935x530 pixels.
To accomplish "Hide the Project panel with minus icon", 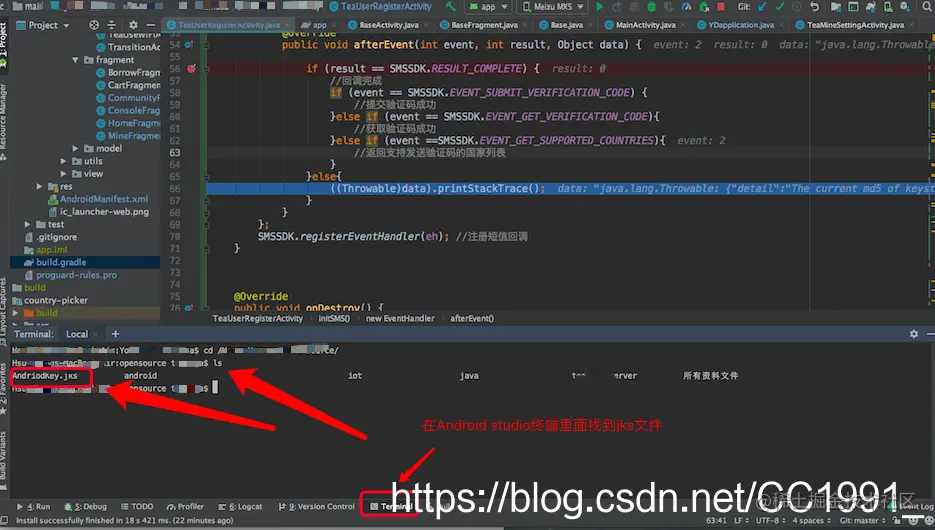I will tap(150, 25).
